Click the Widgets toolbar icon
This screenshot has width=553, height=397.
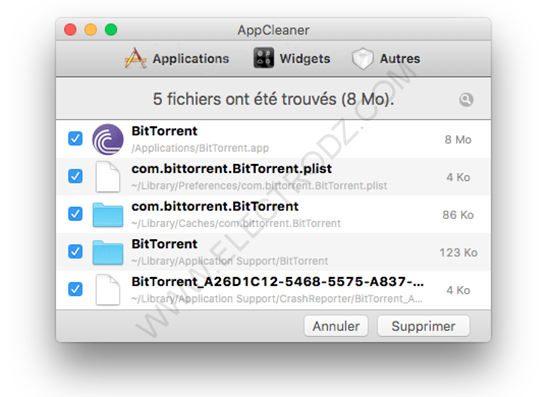263,58
